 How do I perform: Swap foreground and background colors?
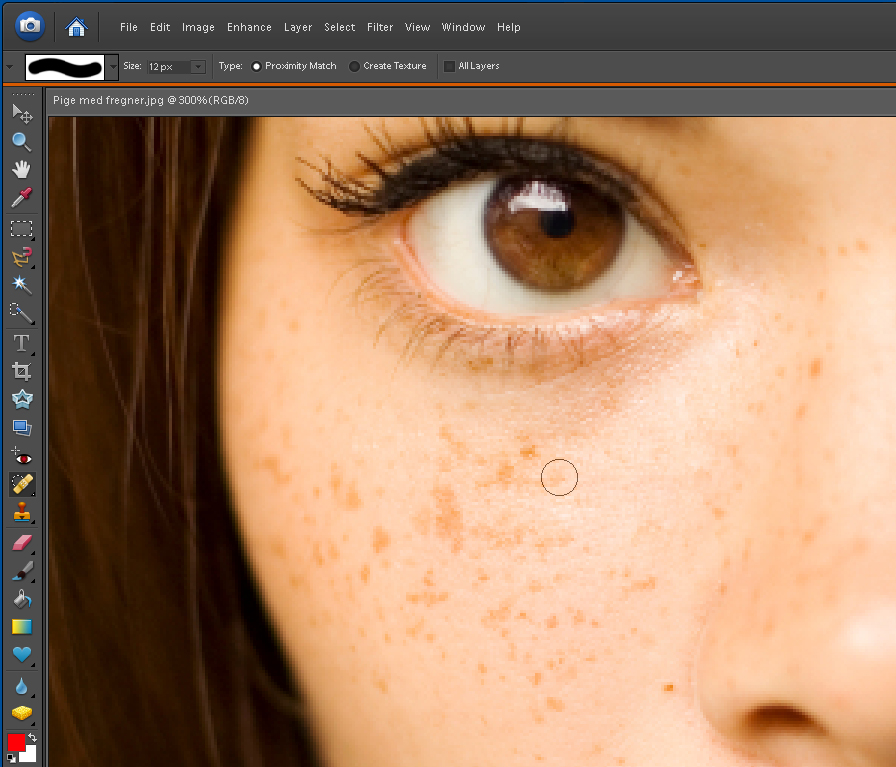click(32, 736)
